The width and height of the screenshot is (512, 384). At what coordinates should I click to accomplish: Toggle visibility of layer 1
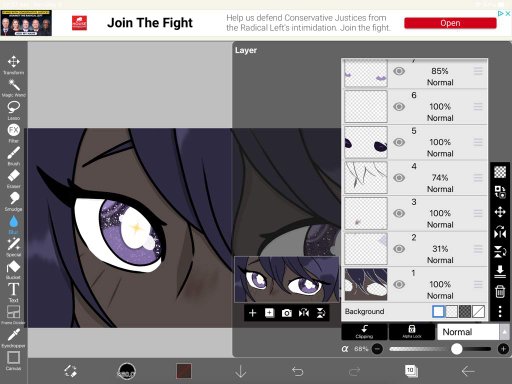tap(399, 284)
